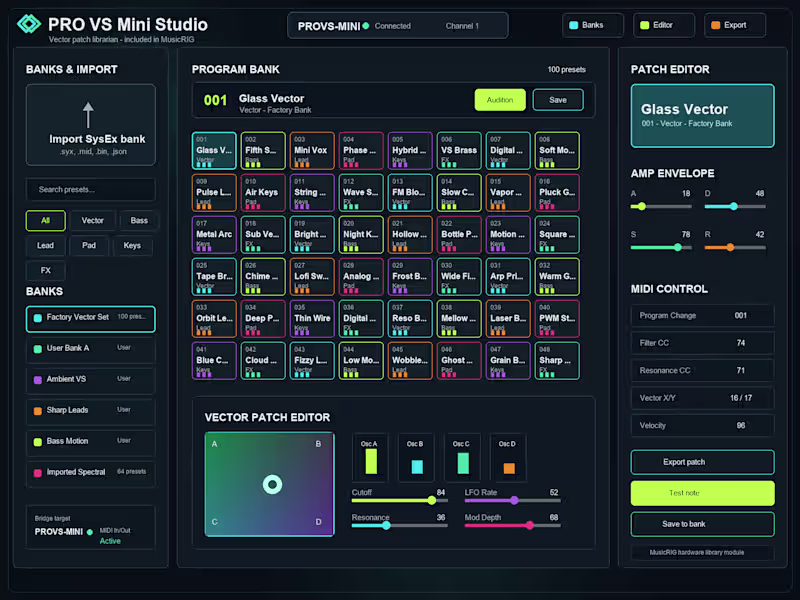The height and width of the screenshot is (600, 800).
Task: Adjust the Mod Depth slider
Action: (x=512, y=526)
